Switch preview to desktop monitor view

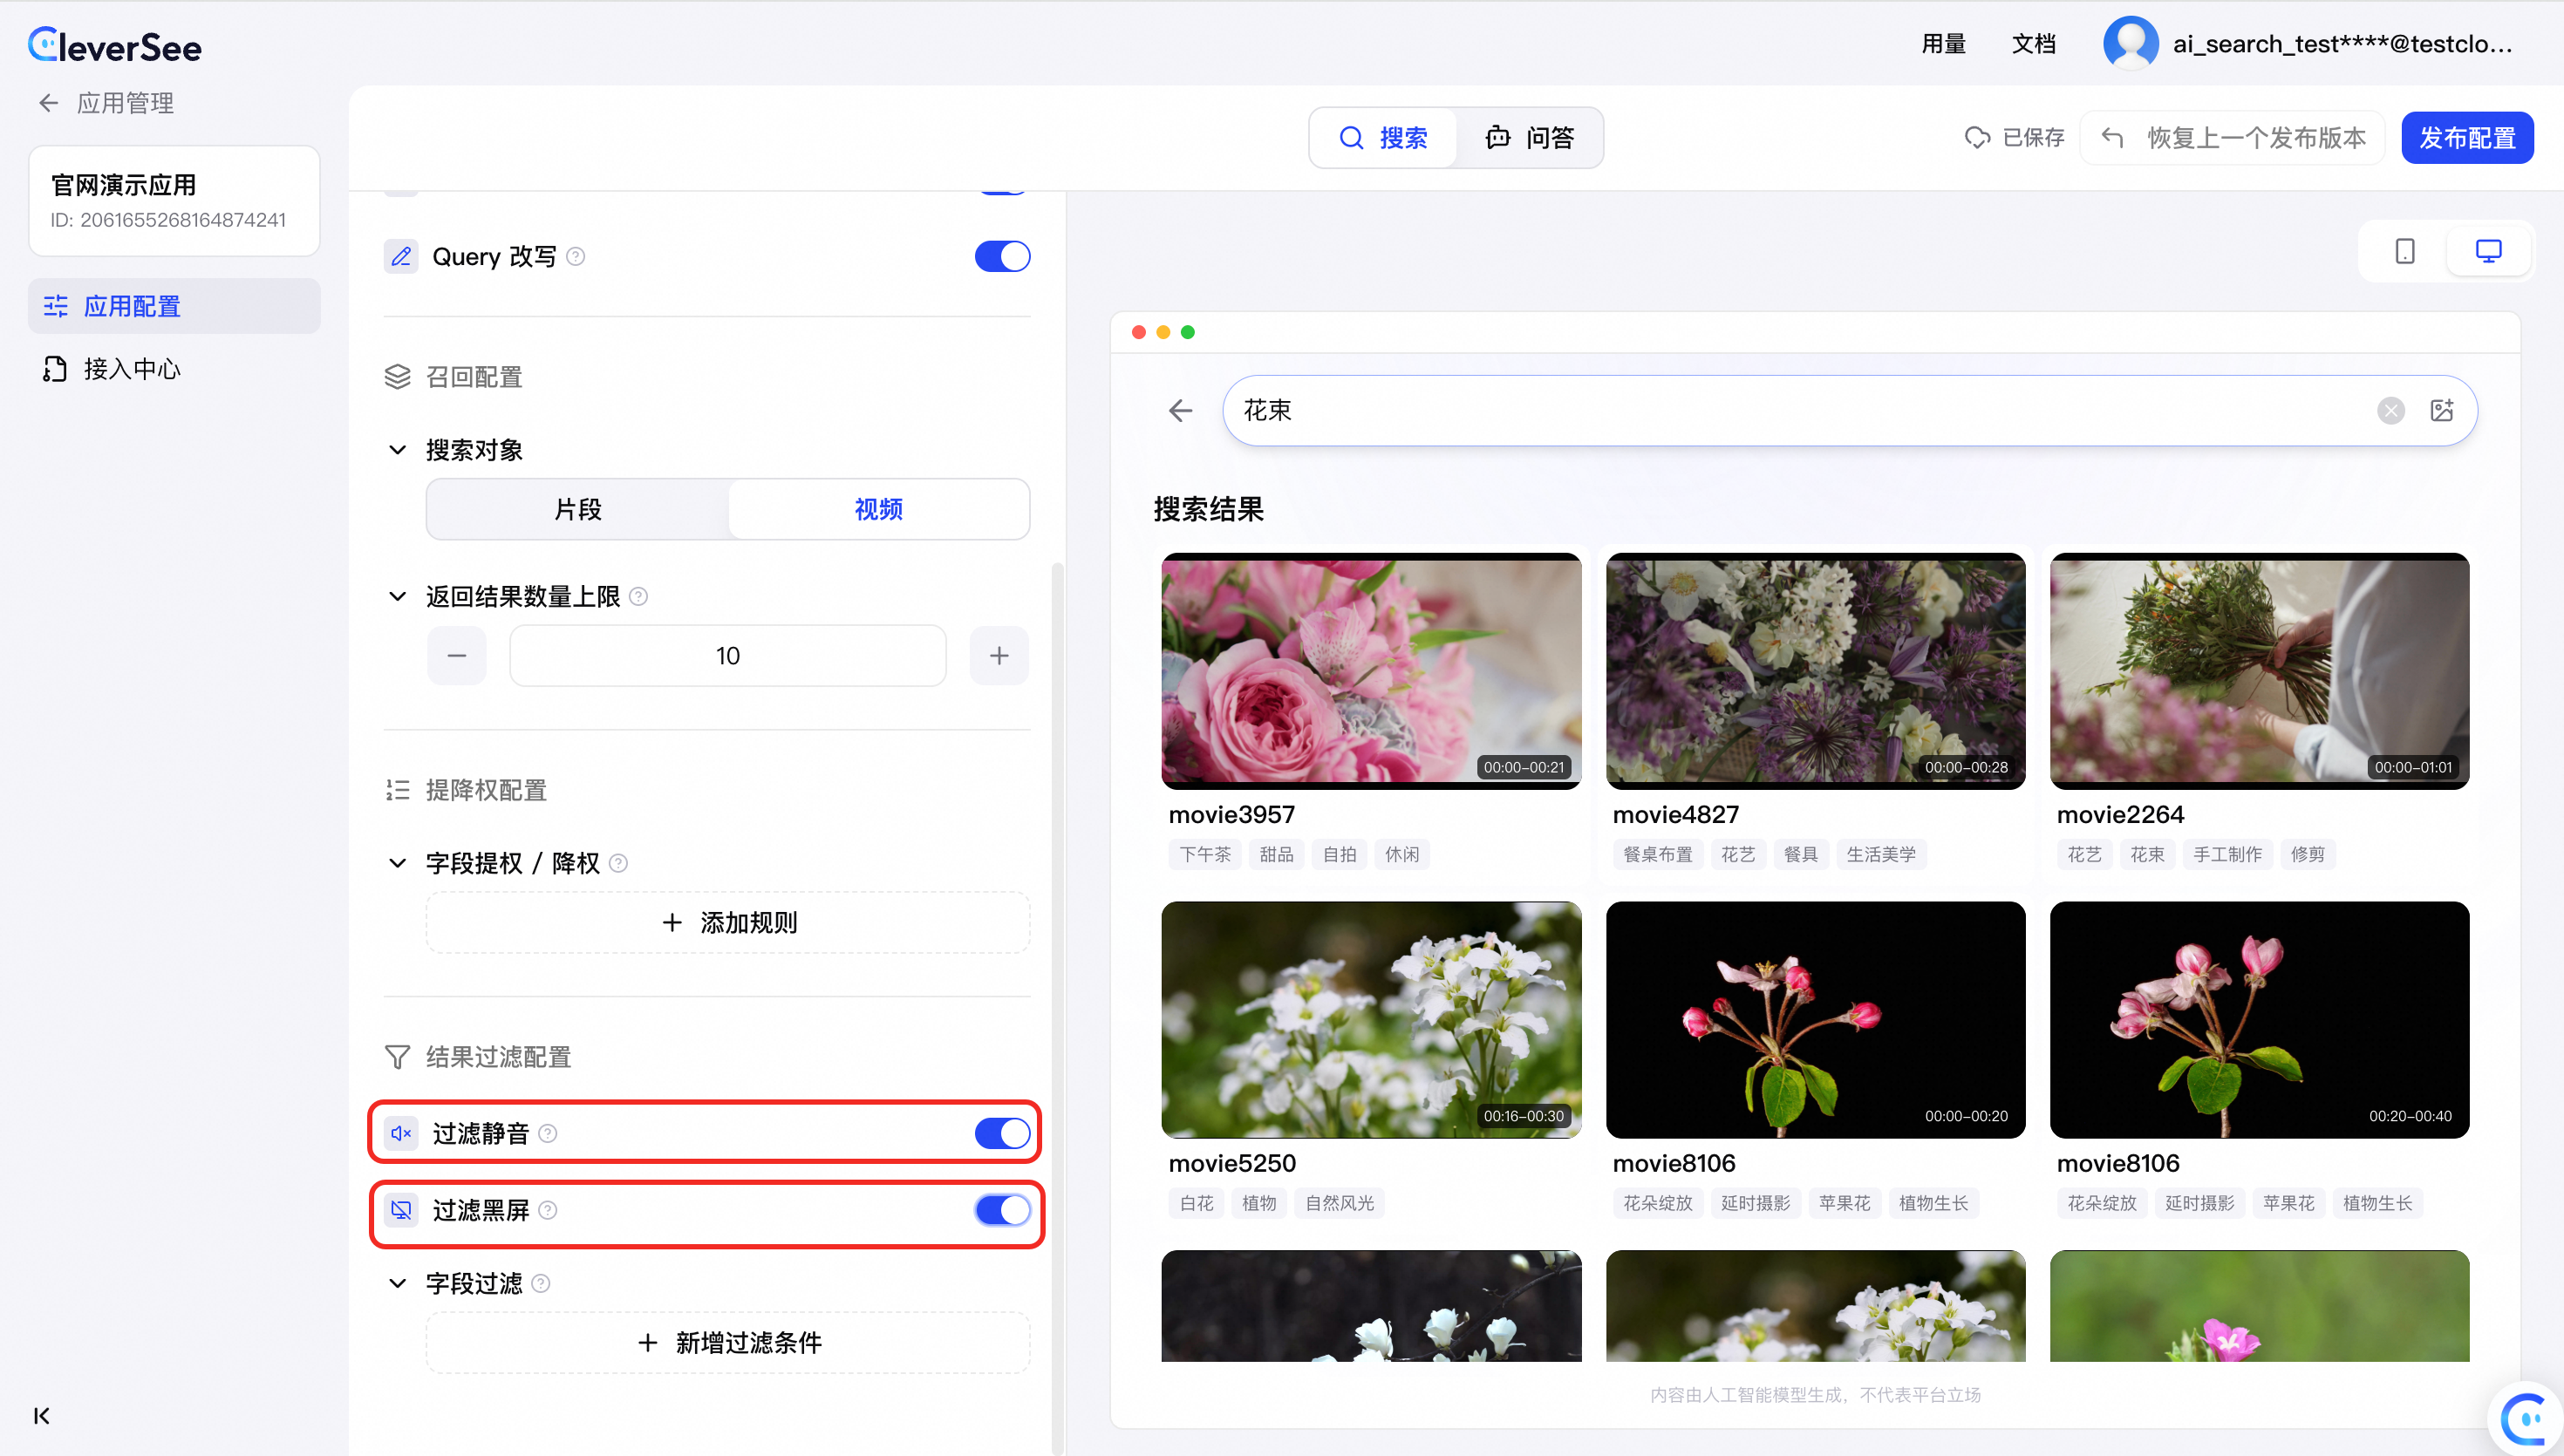pos(2488,251)
